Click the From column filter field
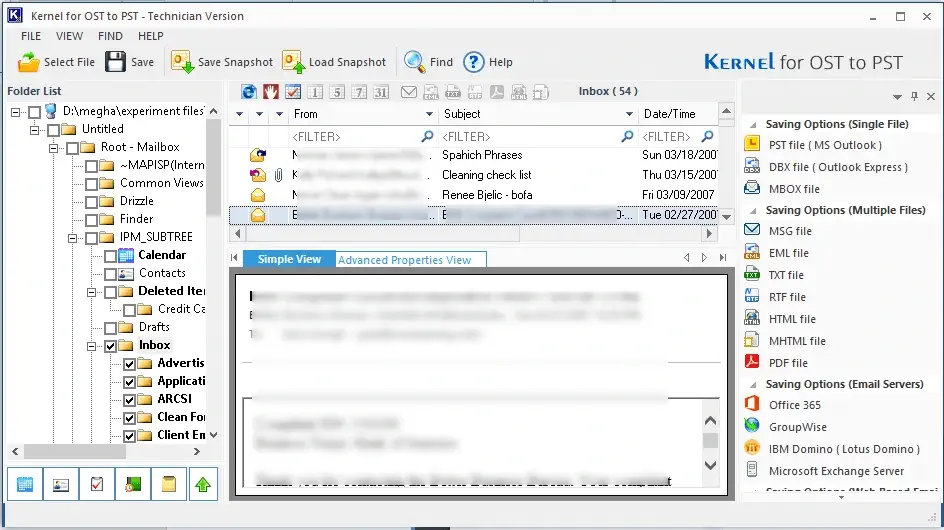Image resolution: width=944 pixels, height=530 pixels. [x=362, y=137]
